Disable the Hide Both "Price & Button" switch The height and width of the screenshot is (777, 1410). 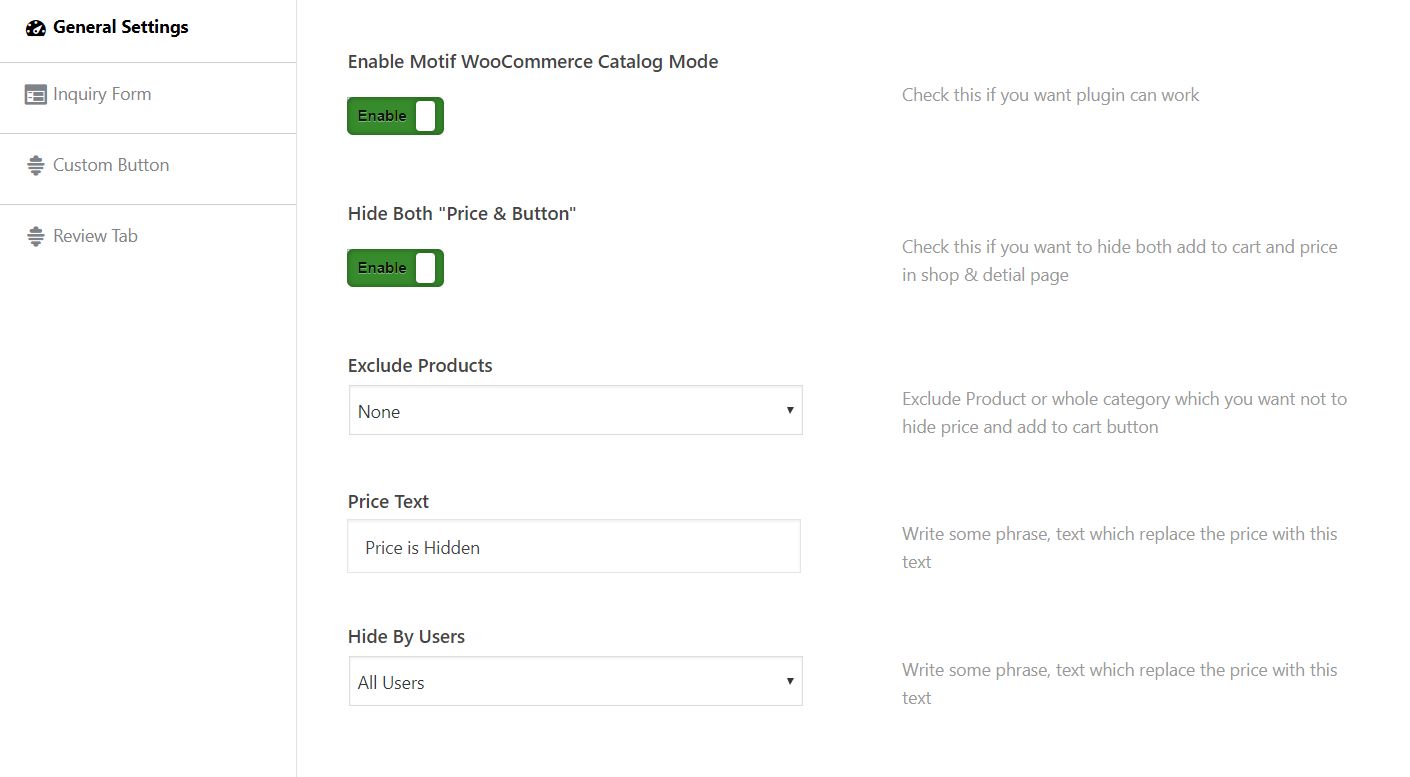(x=395, y=268)
